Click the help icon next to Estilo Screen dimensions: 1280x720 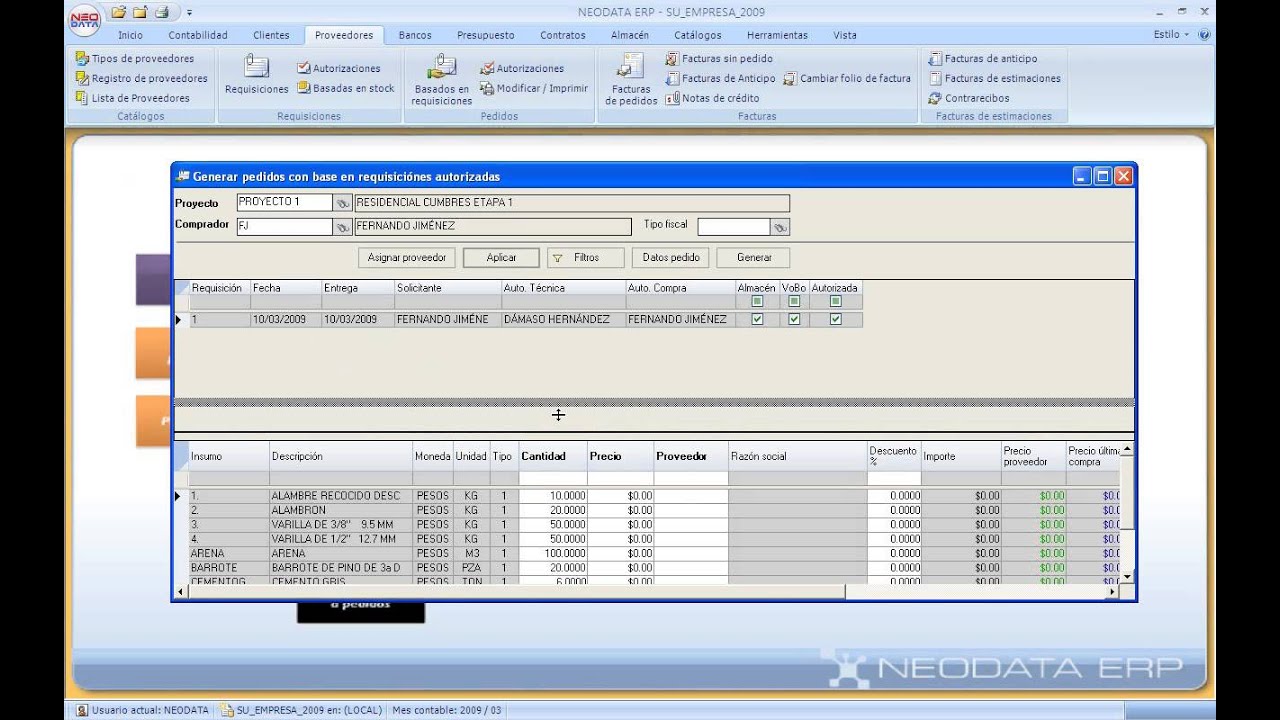(x=1204, y=34)
